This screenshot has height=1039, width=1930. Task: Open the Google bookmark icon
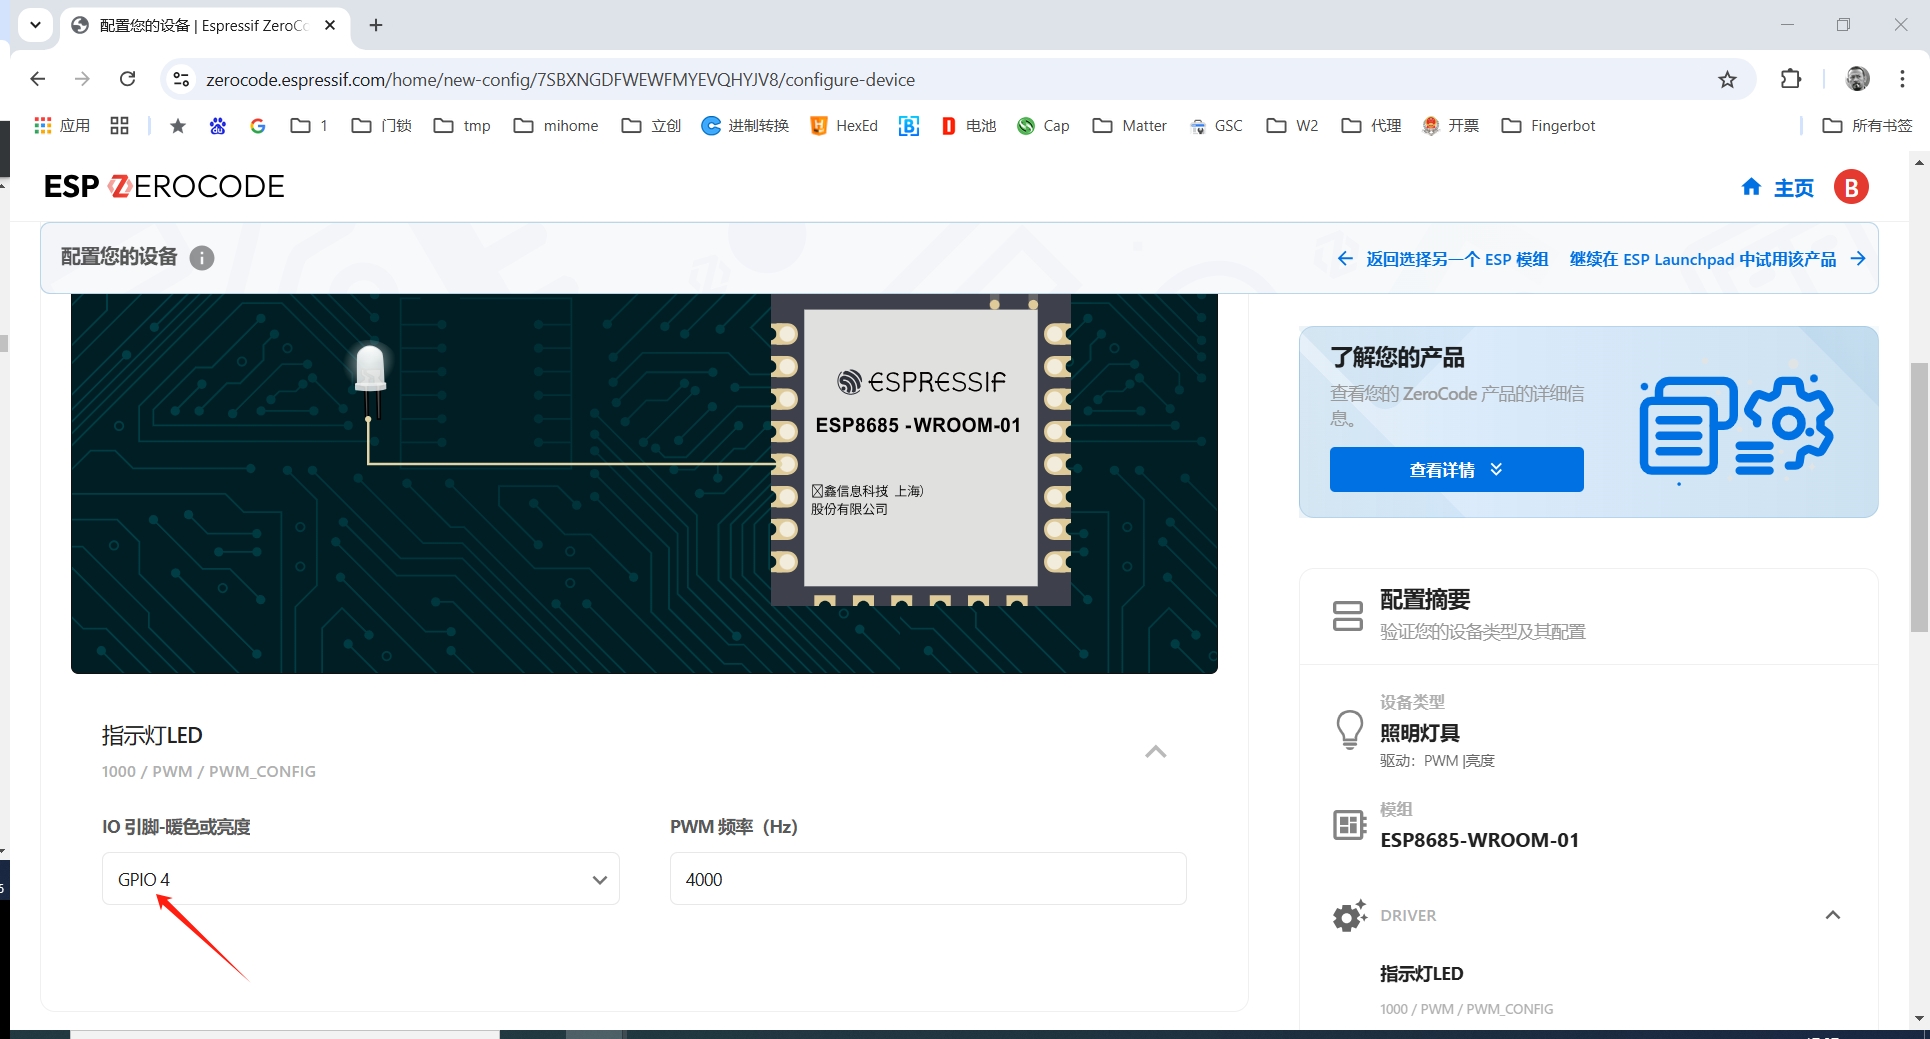258,125
